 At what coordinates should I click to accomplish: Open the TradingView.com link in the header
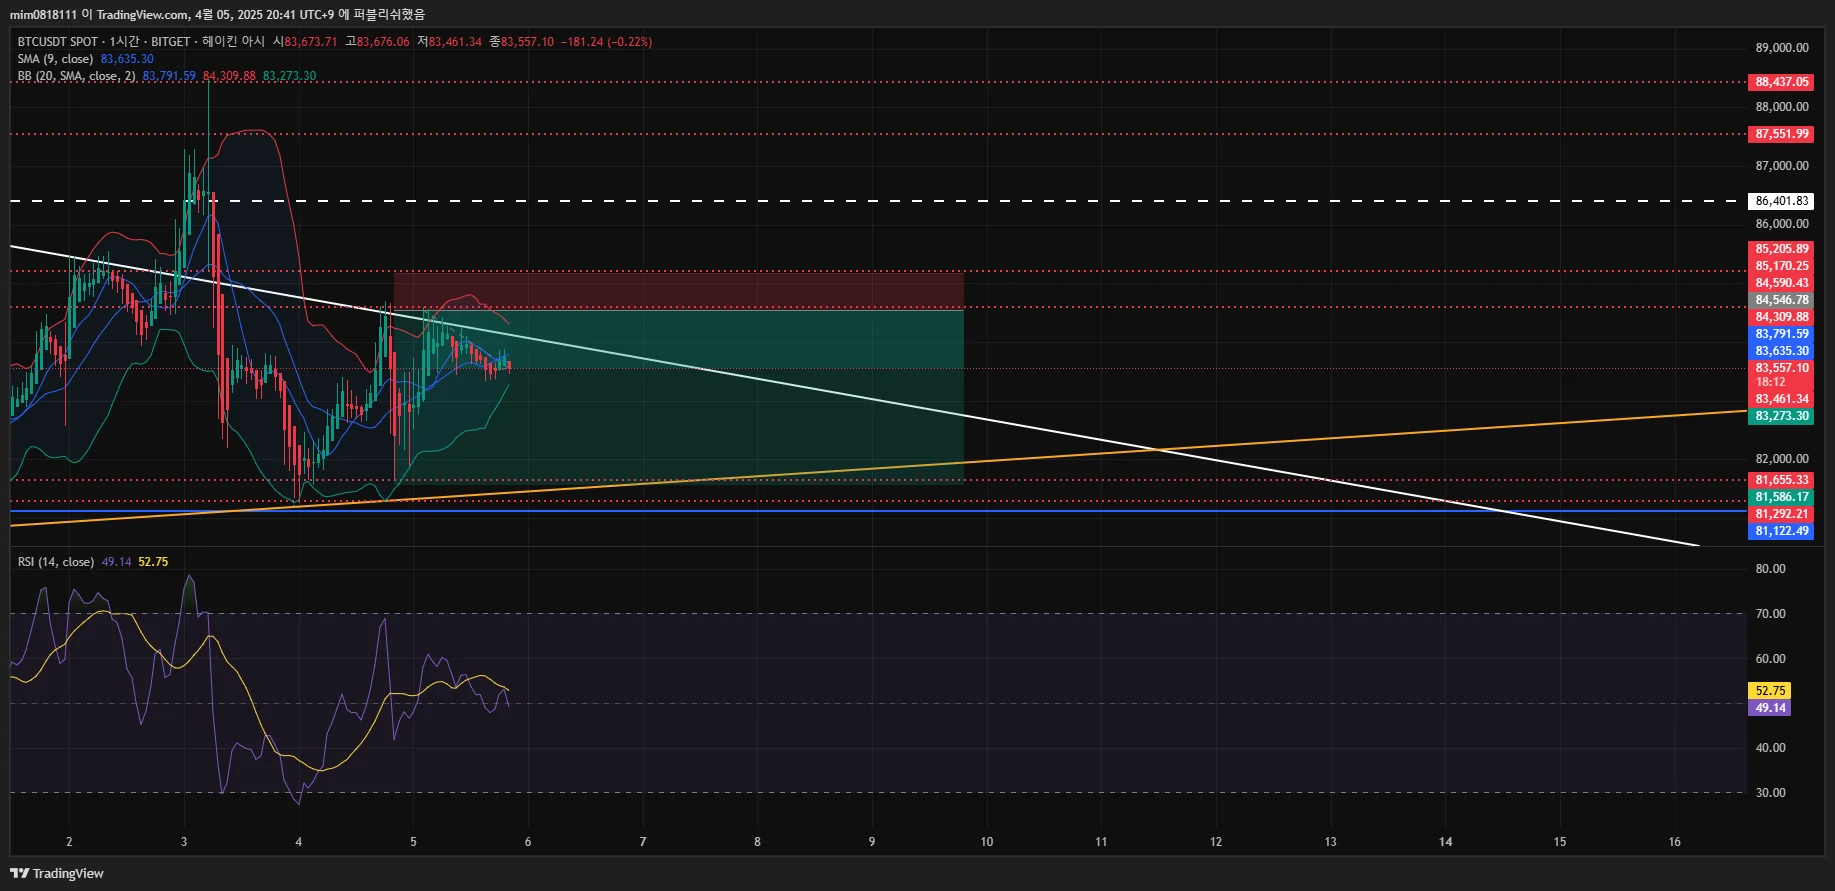tap(142, 14)
